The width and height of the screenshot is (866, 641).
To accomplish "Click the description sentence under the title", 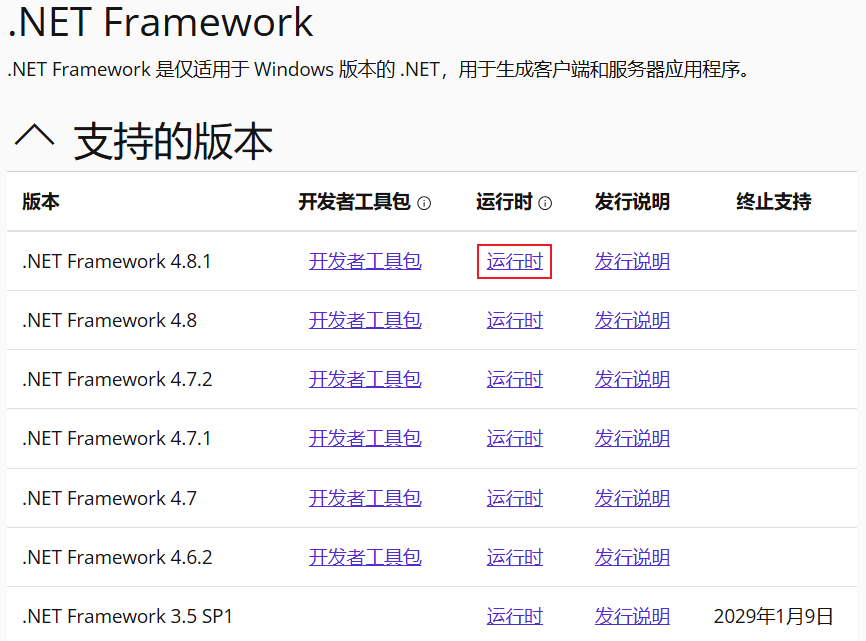I will click(379, 70).
